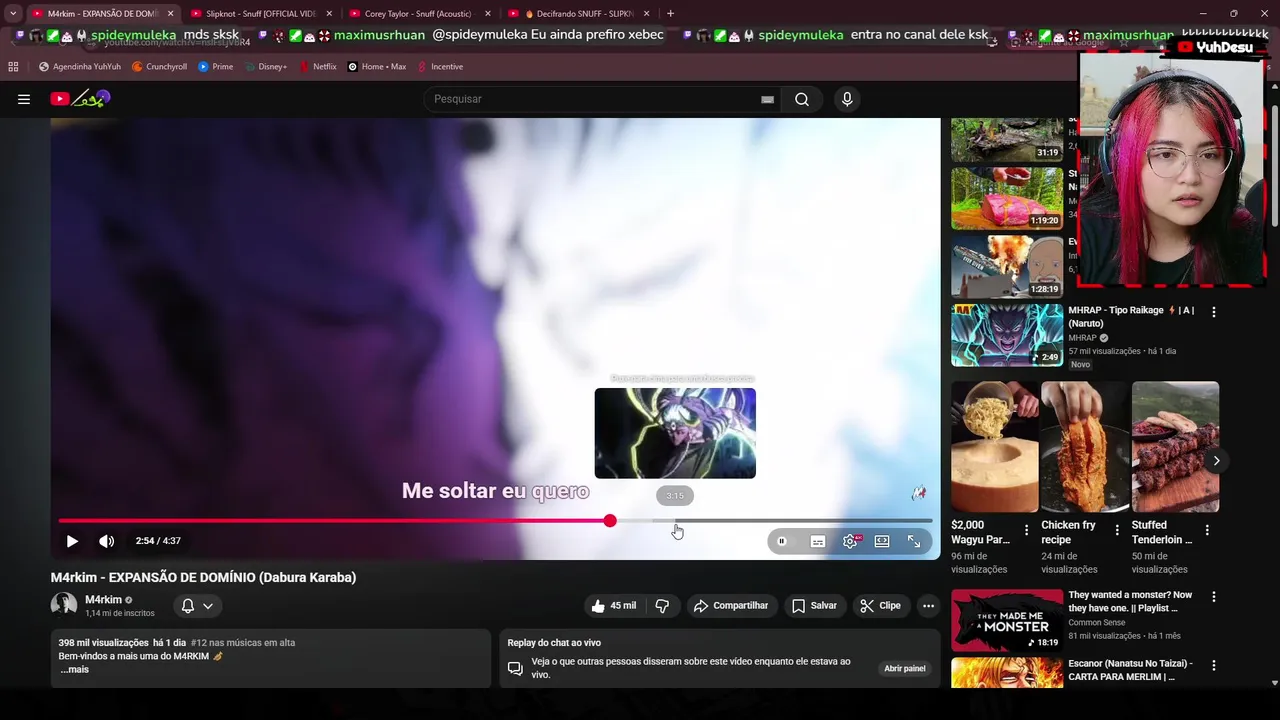This screenshot has height=720, width=1280.
Task: Switch to theater mode
Action: point(882,541)
